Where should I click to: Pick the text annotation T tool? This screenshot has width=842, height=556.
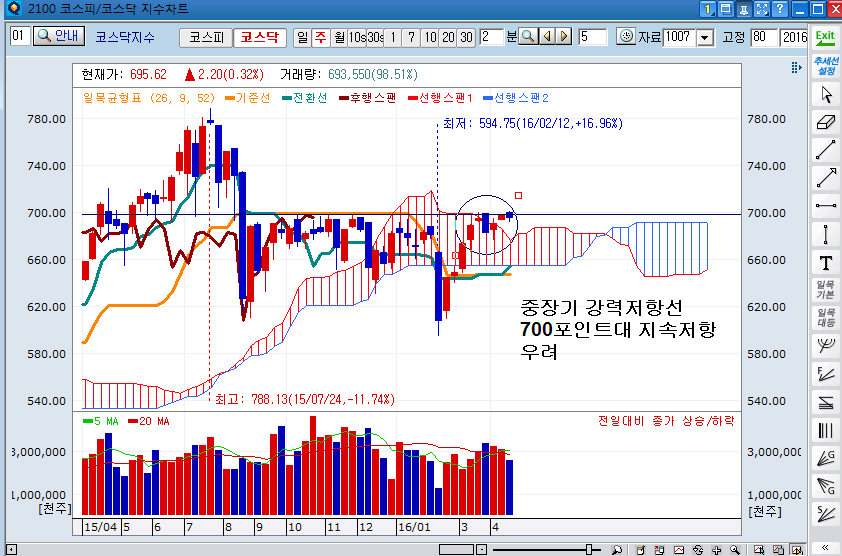click(826, 263)
